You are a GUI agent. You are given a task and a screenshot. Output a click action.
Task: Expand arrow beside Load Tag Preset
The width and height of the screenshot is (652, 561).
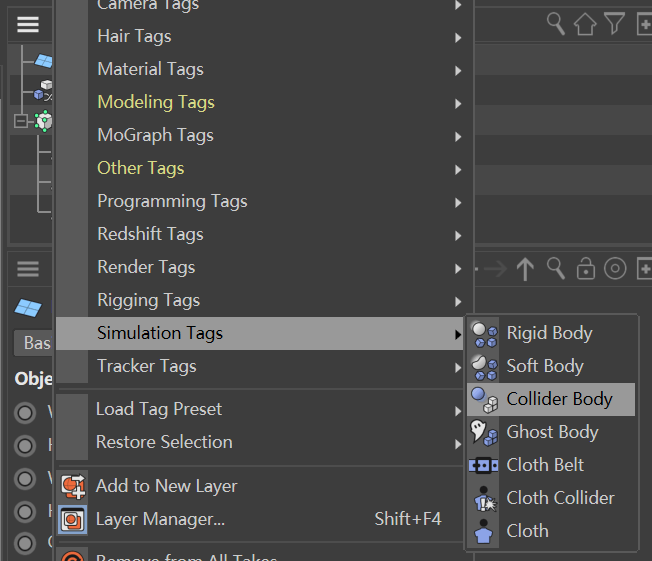click(458, 411)
